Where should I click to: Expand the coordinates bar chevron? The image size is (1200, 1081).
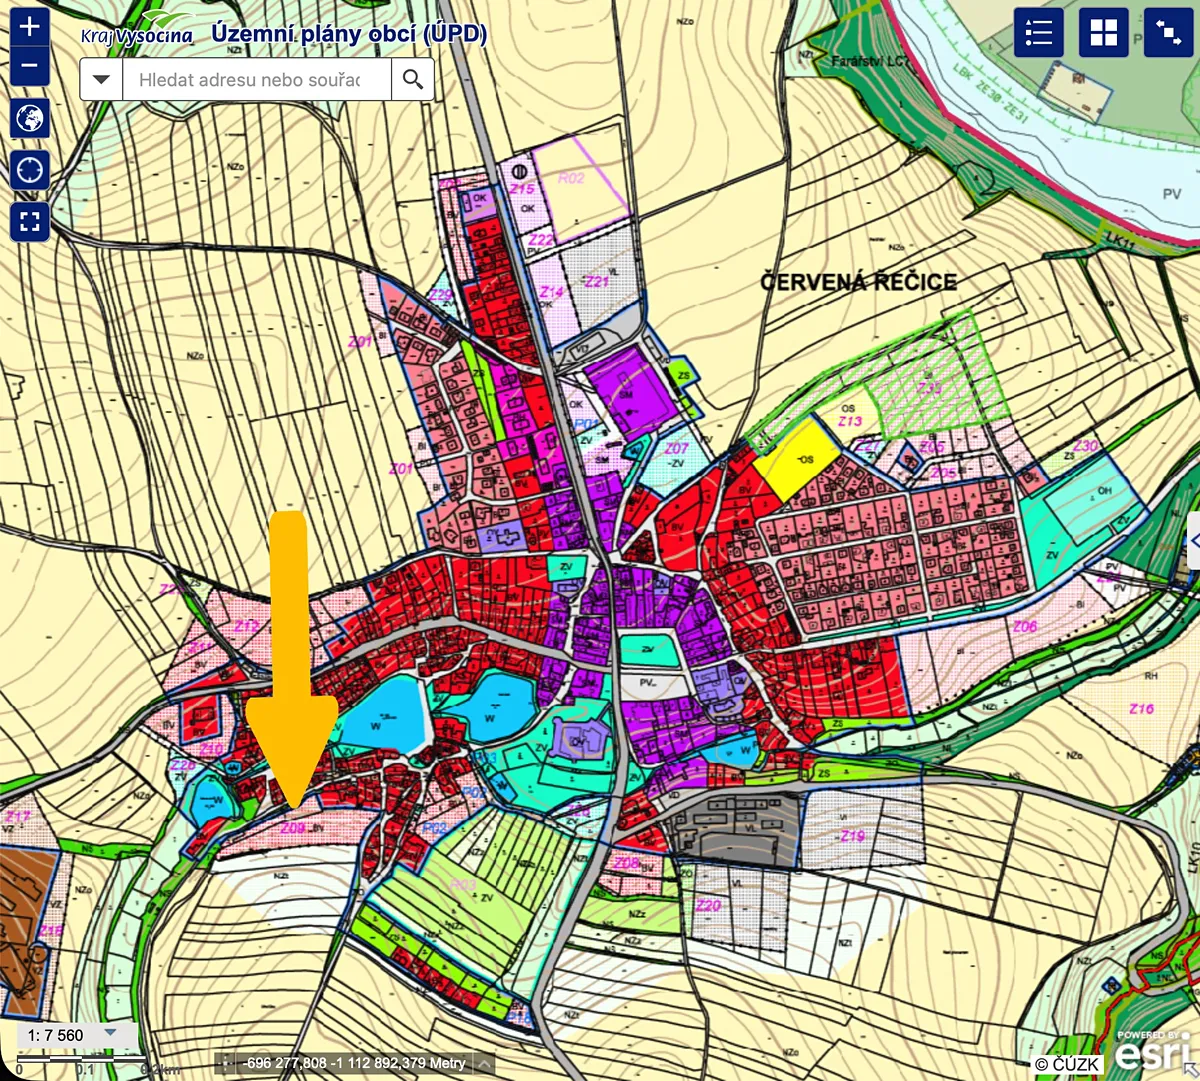coord(484,1064)
